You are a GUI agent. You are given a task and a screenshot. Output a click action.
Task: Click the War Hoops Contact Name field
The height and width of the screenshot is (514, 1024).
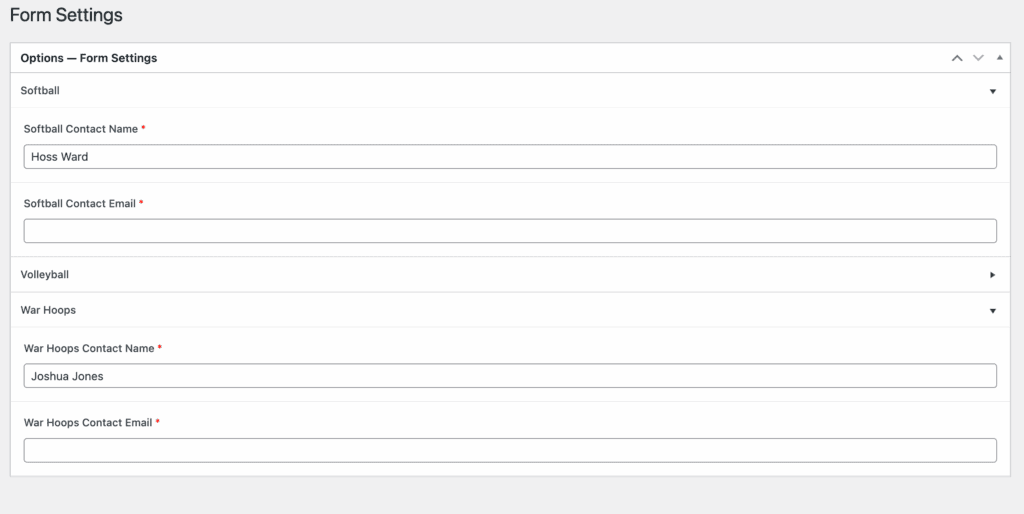[x=510, y=376]
